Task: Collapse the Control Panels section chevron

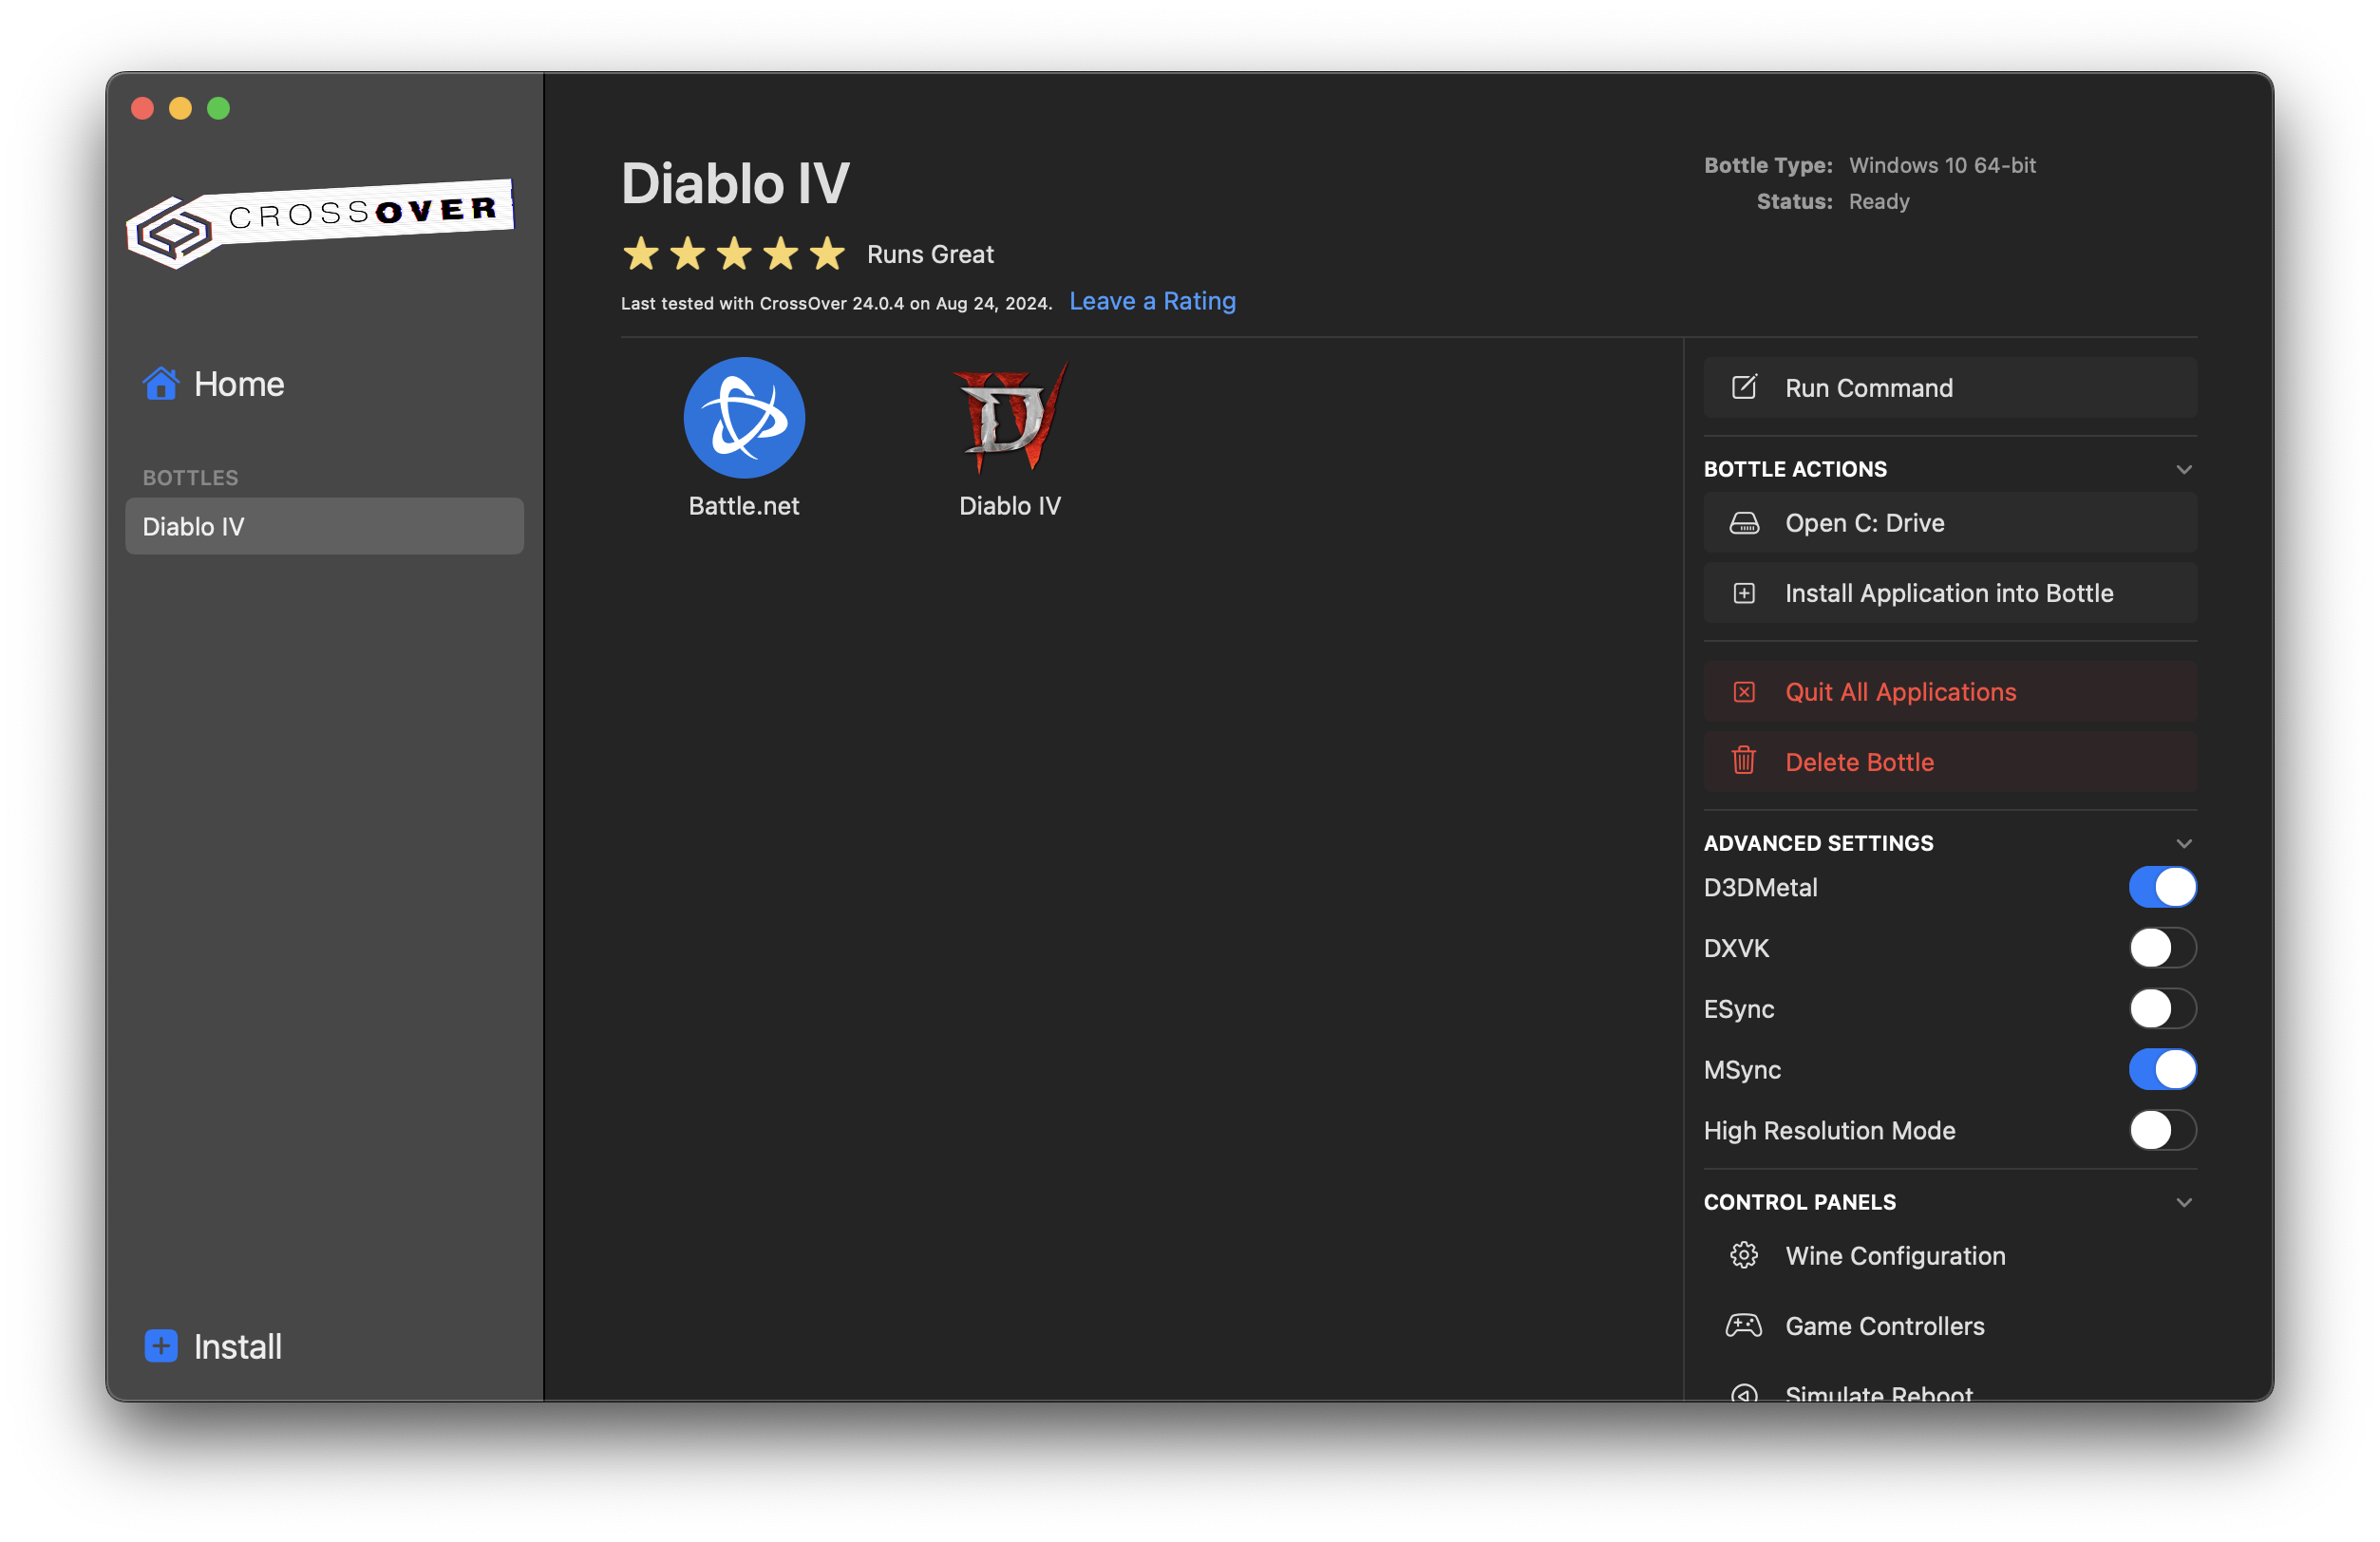Action: 2184,1202
